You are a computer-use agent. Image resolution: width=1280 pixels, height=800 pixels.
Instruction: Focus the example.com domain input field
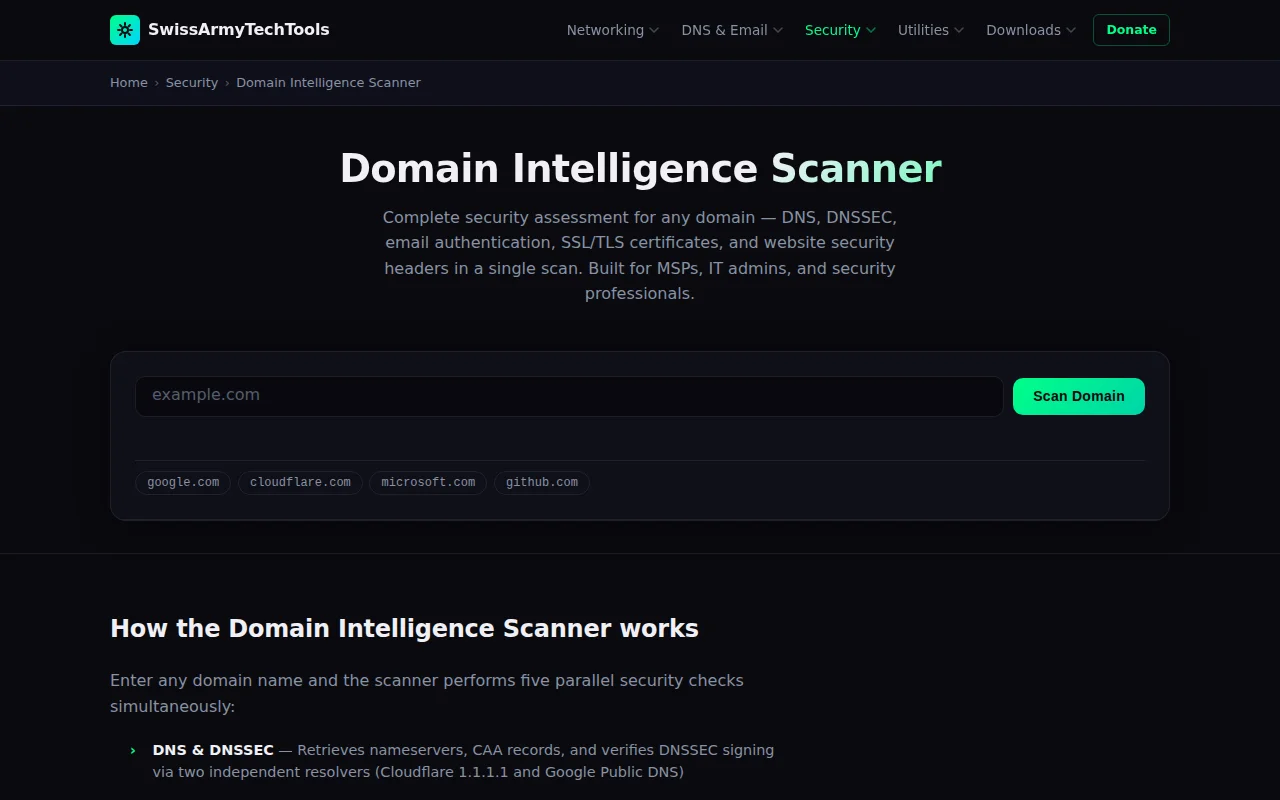[569, 396]
